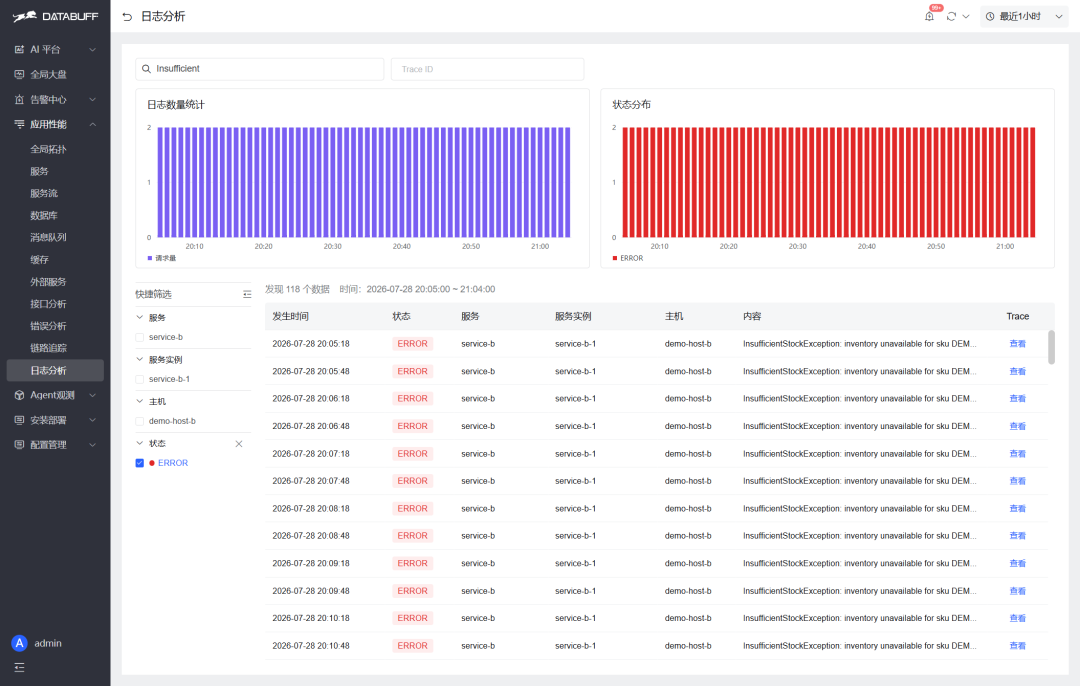Expand the 安装部署 menu chevron
Viewport: 1080px width, 686px height.
coord(92,420)
